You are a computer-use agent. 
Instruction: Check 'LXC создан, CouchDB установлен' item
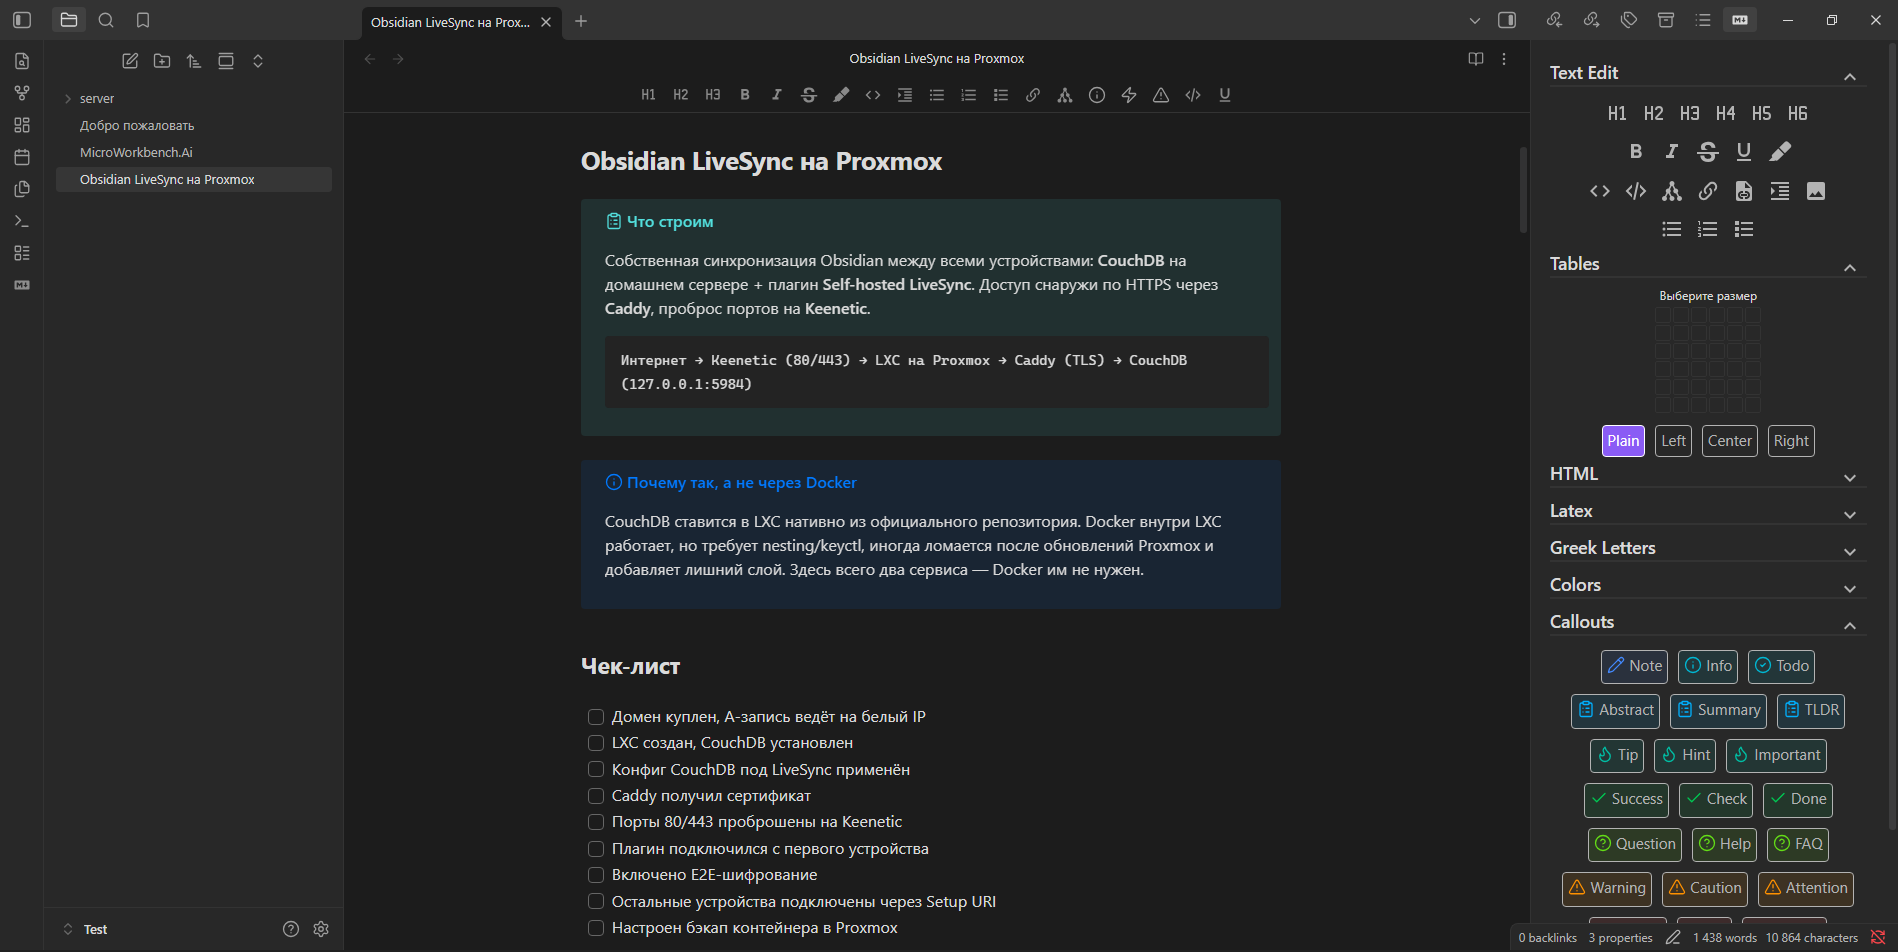click(x=596, y=743)
